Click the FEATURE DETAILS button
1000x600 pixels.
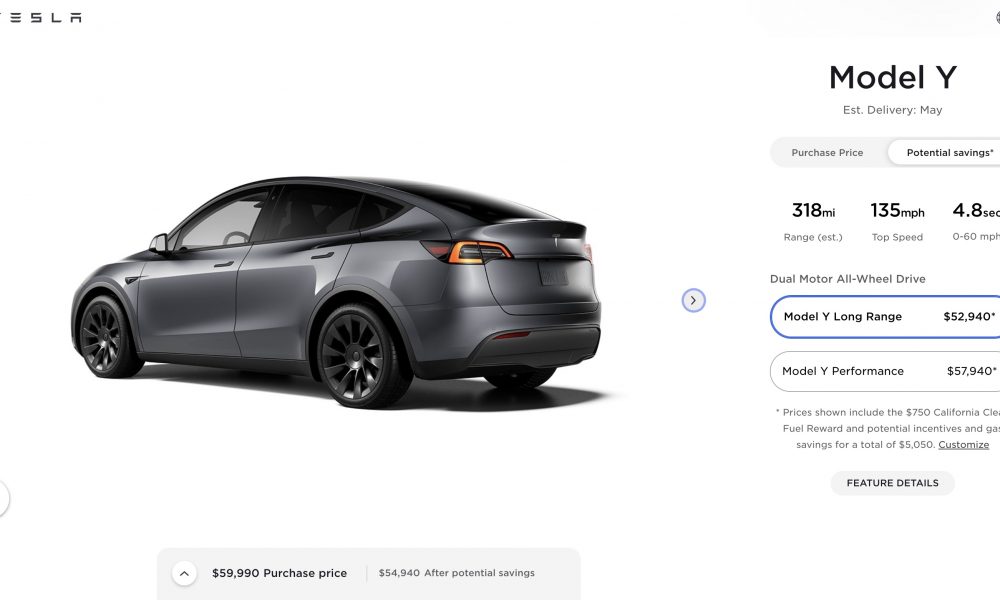[892, 483]
